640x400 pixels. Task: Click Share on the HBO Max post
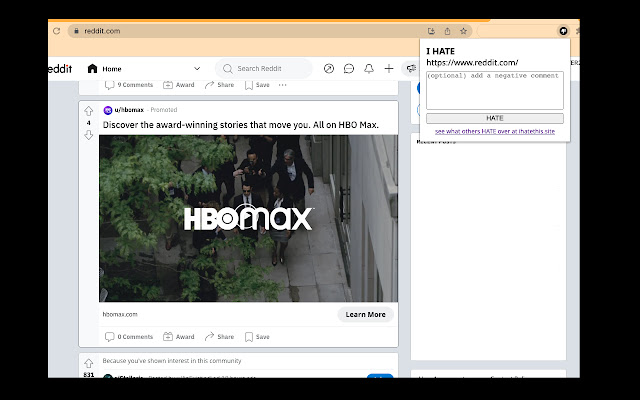tap(220, 337)
